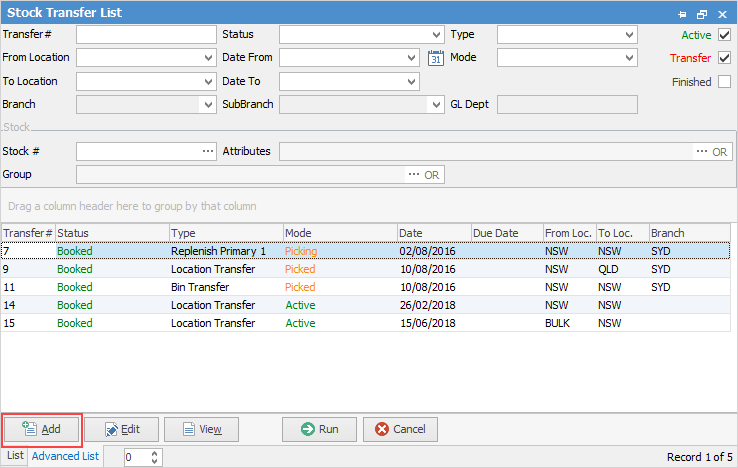
Task: Sort by Branch column header
Action: pyautogui.click(x=690, y=233)
